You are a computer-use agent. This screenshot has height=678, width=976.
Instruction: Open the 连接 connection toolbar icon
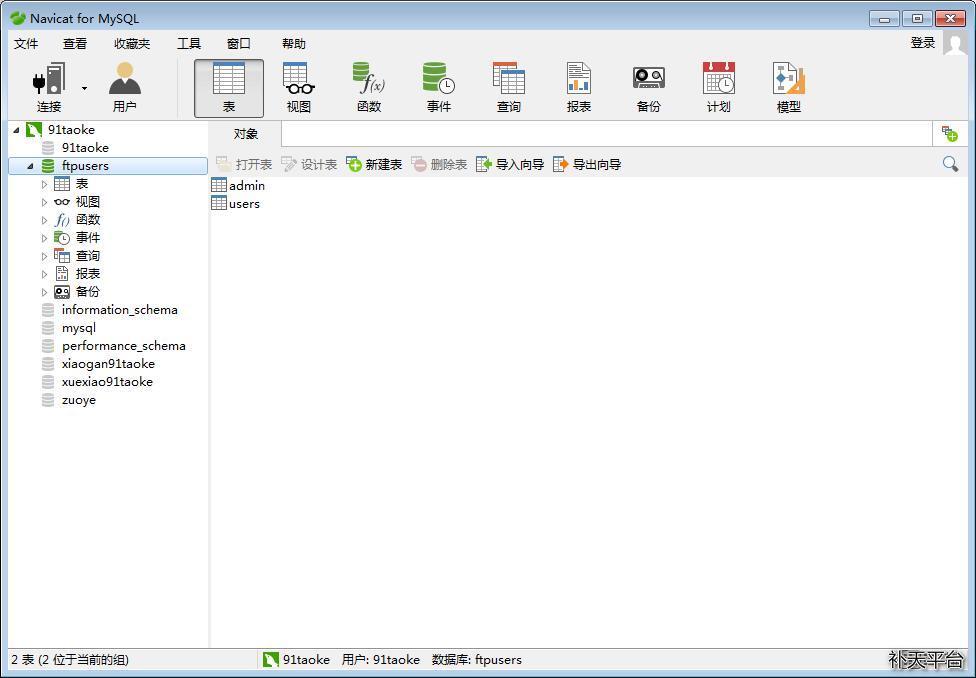point(49,88)
